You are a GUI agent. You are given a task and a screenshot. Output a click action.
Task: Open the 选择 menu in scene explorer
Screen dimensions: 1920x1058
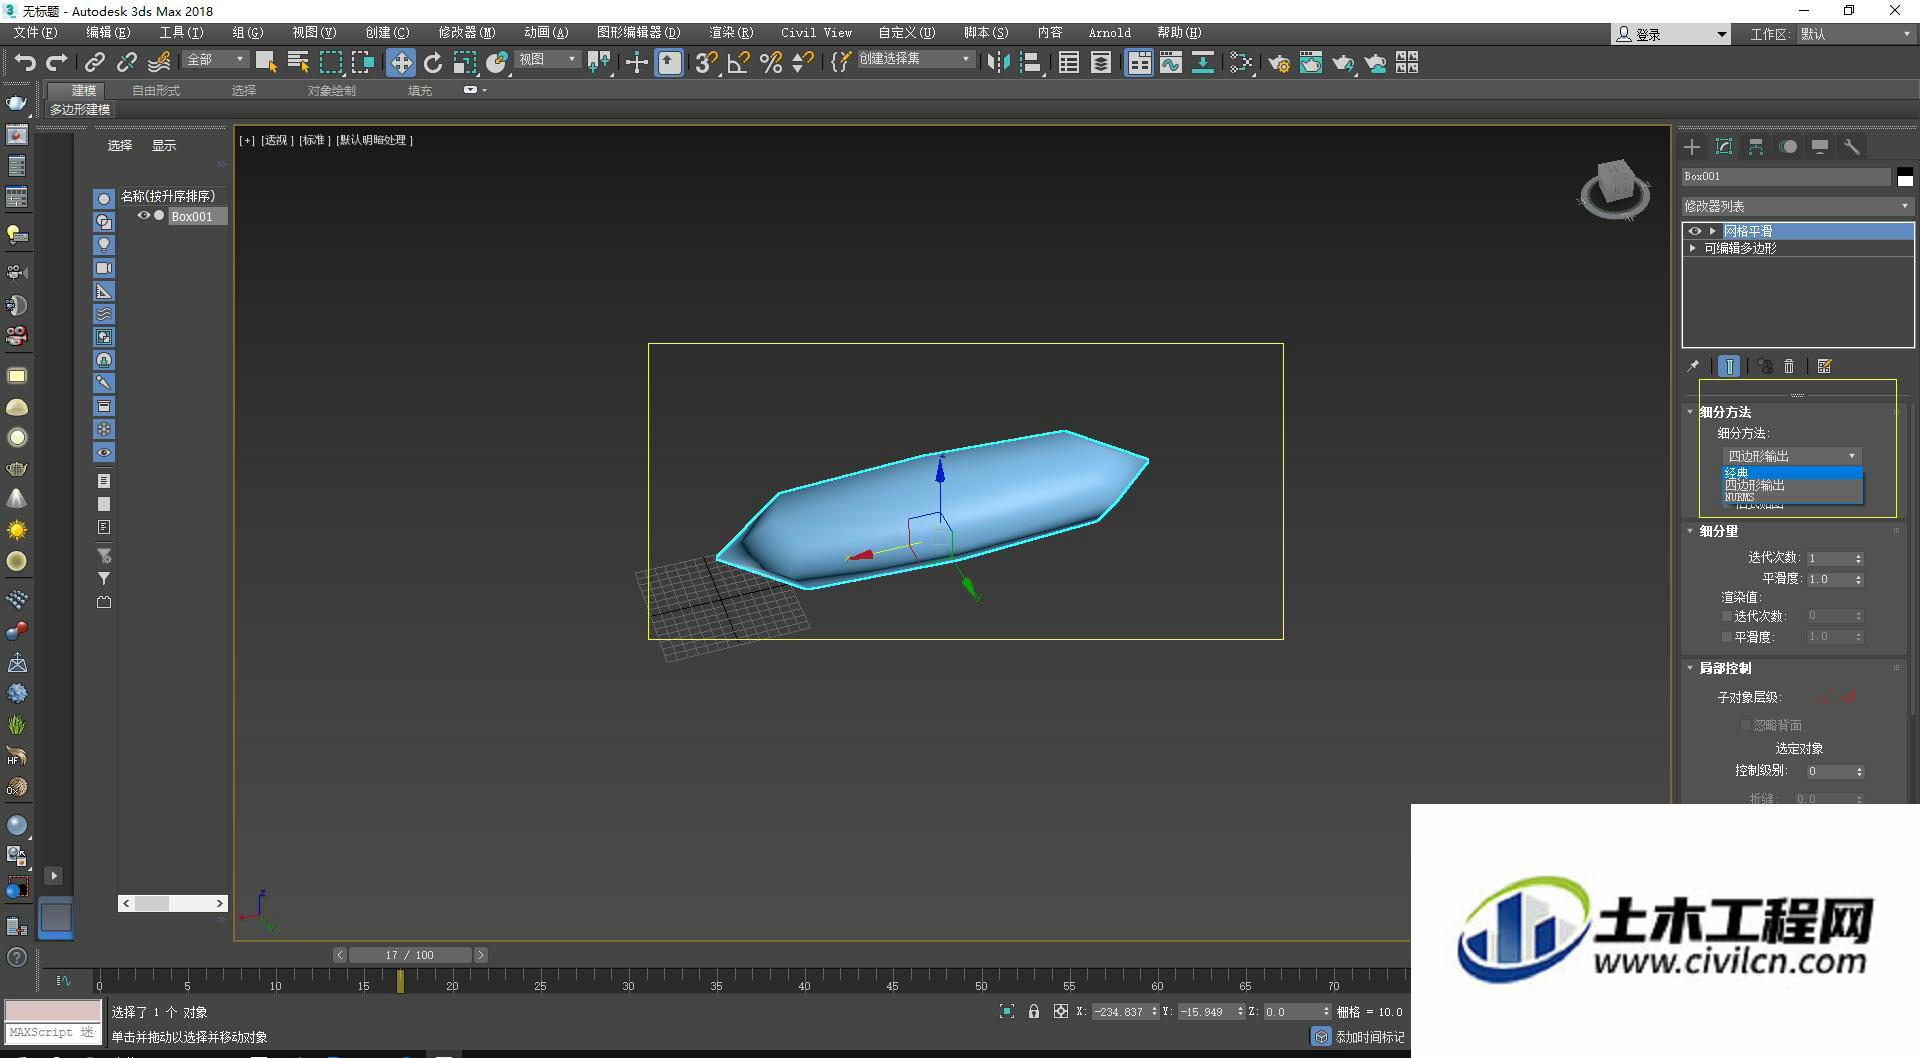coord(120,146)
